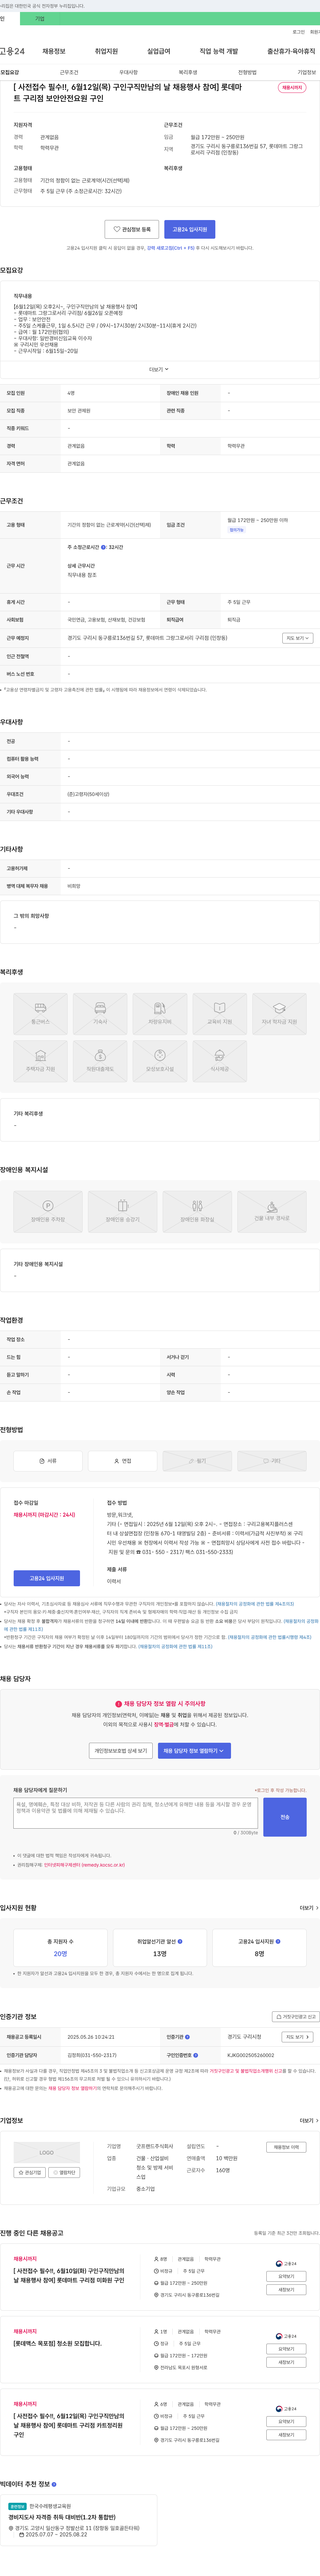Switch to the 근무조건 section tab
The width and height of the screenshot is (320, 2576).
tap(69, 72)
